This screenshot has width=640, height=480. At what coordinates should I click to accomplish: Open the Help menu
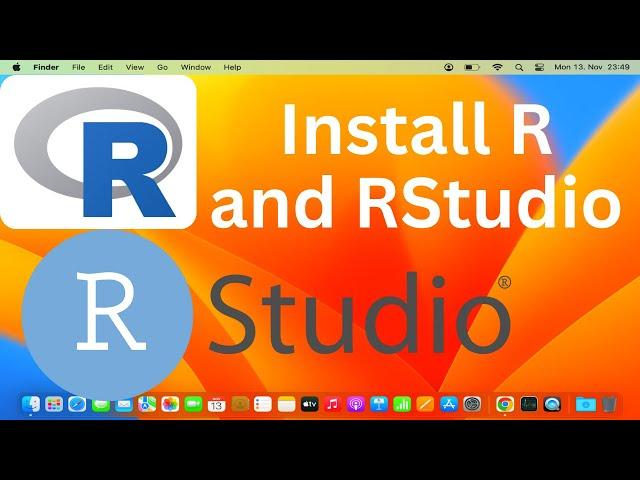click(232, 67)
